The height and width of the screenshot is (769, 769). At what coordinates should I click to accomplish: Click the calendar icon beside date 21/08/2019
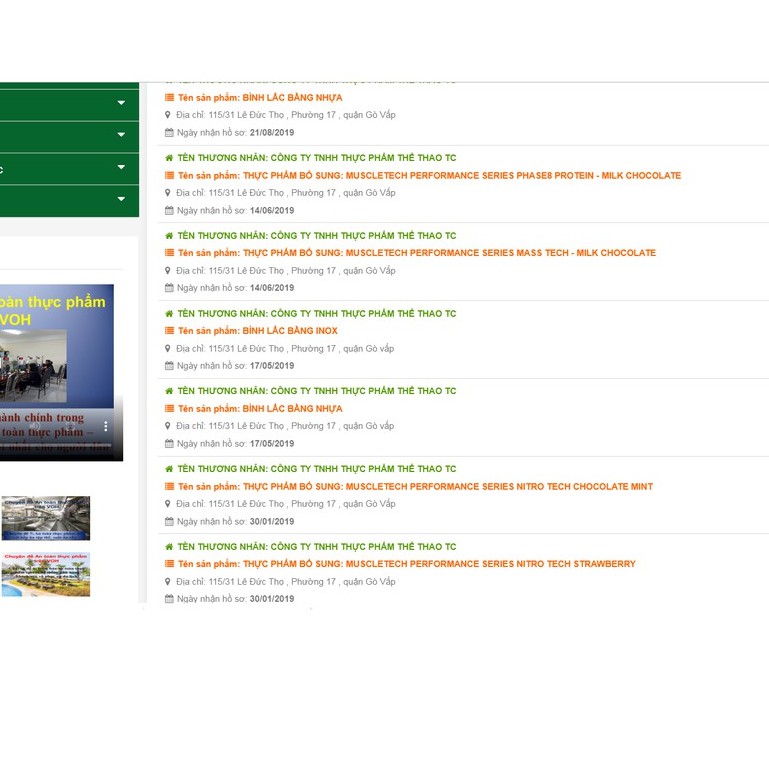click(x=169, y=133)
